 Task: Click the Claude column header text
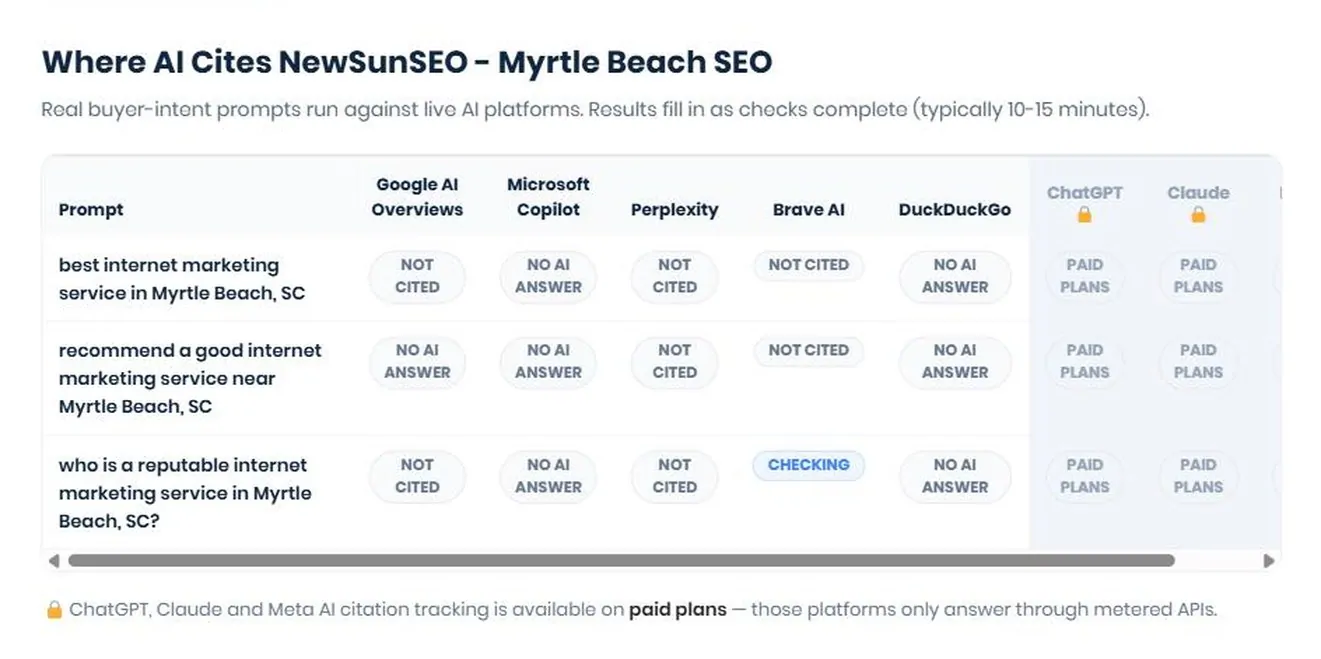coord(1198,192)
